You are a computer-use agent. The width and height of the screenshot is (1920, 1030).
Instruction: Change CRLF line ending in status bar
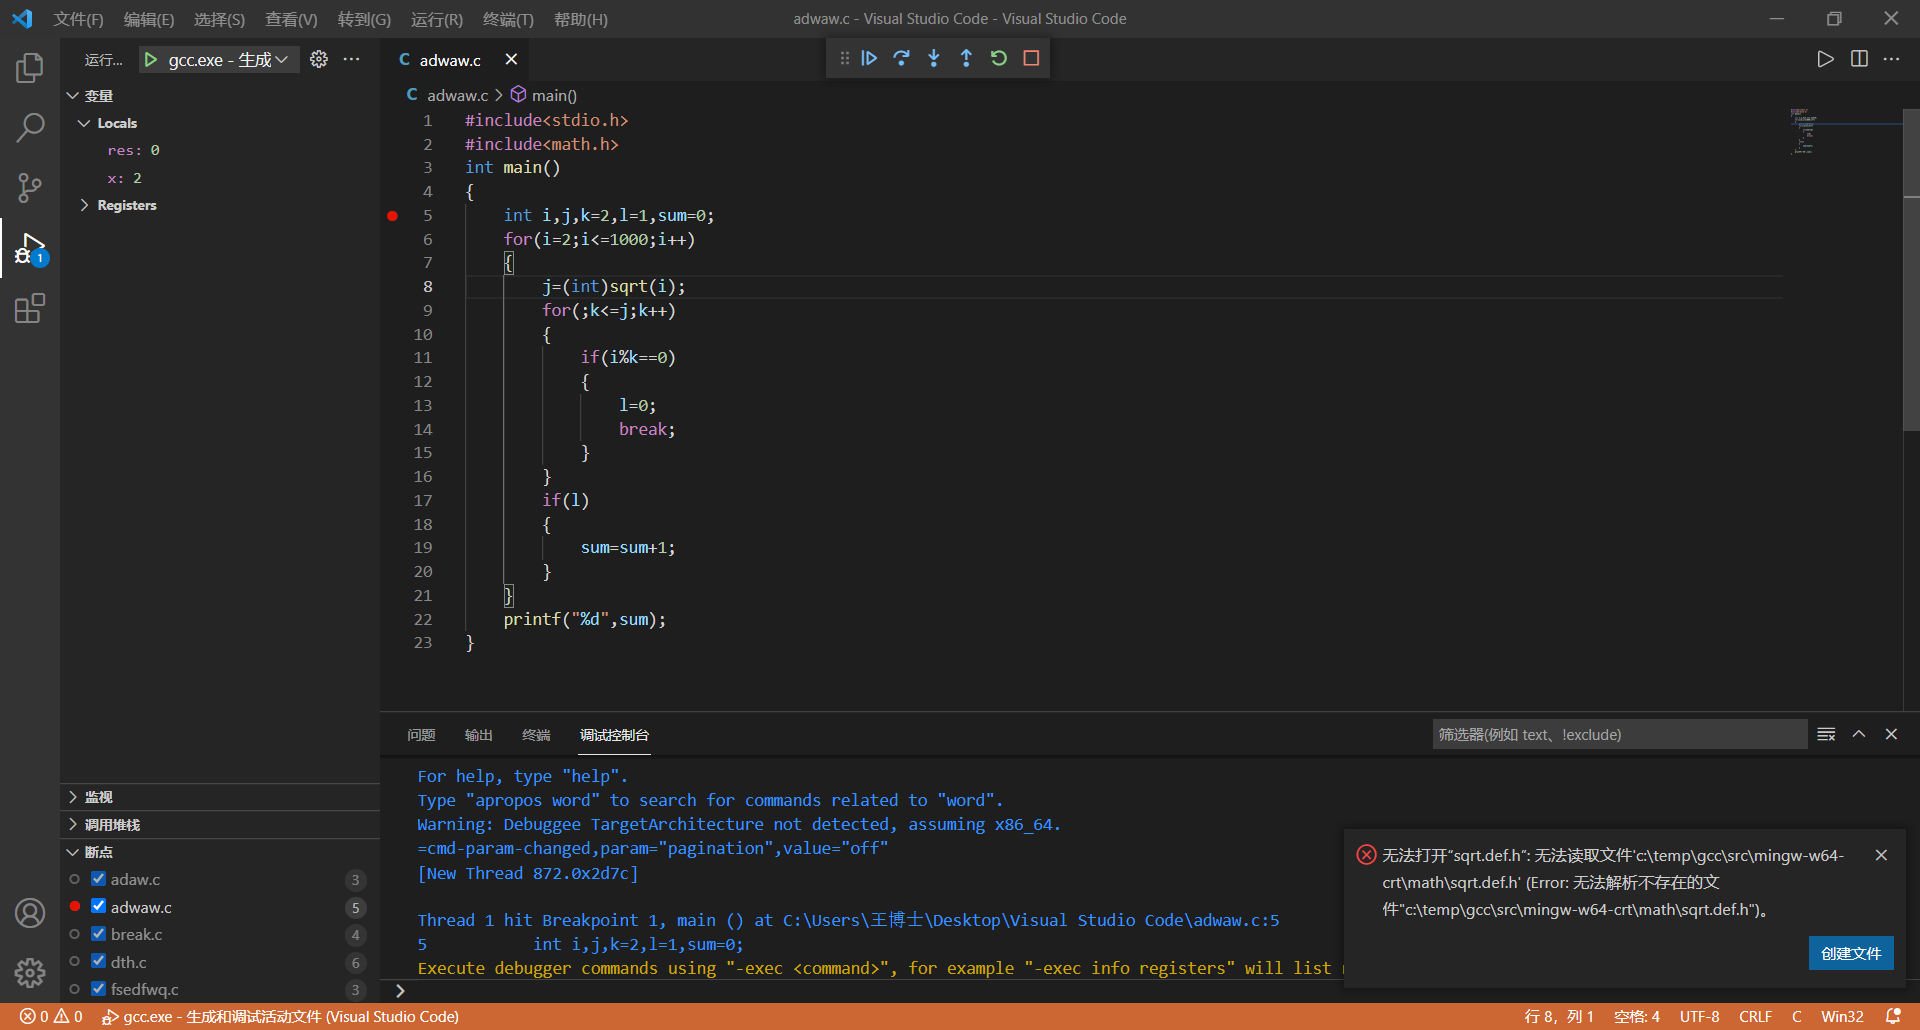pos(1755,1016)
